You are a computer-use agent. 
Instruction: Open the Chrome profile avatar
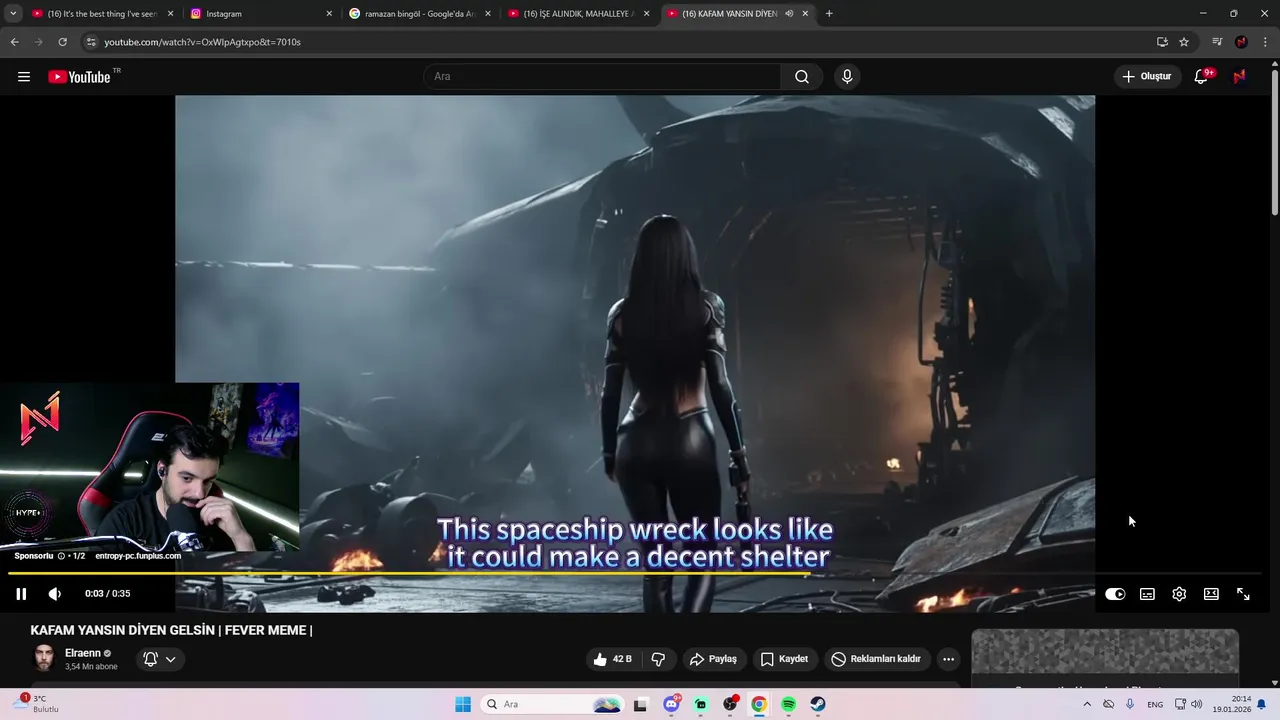point(1241,42)
